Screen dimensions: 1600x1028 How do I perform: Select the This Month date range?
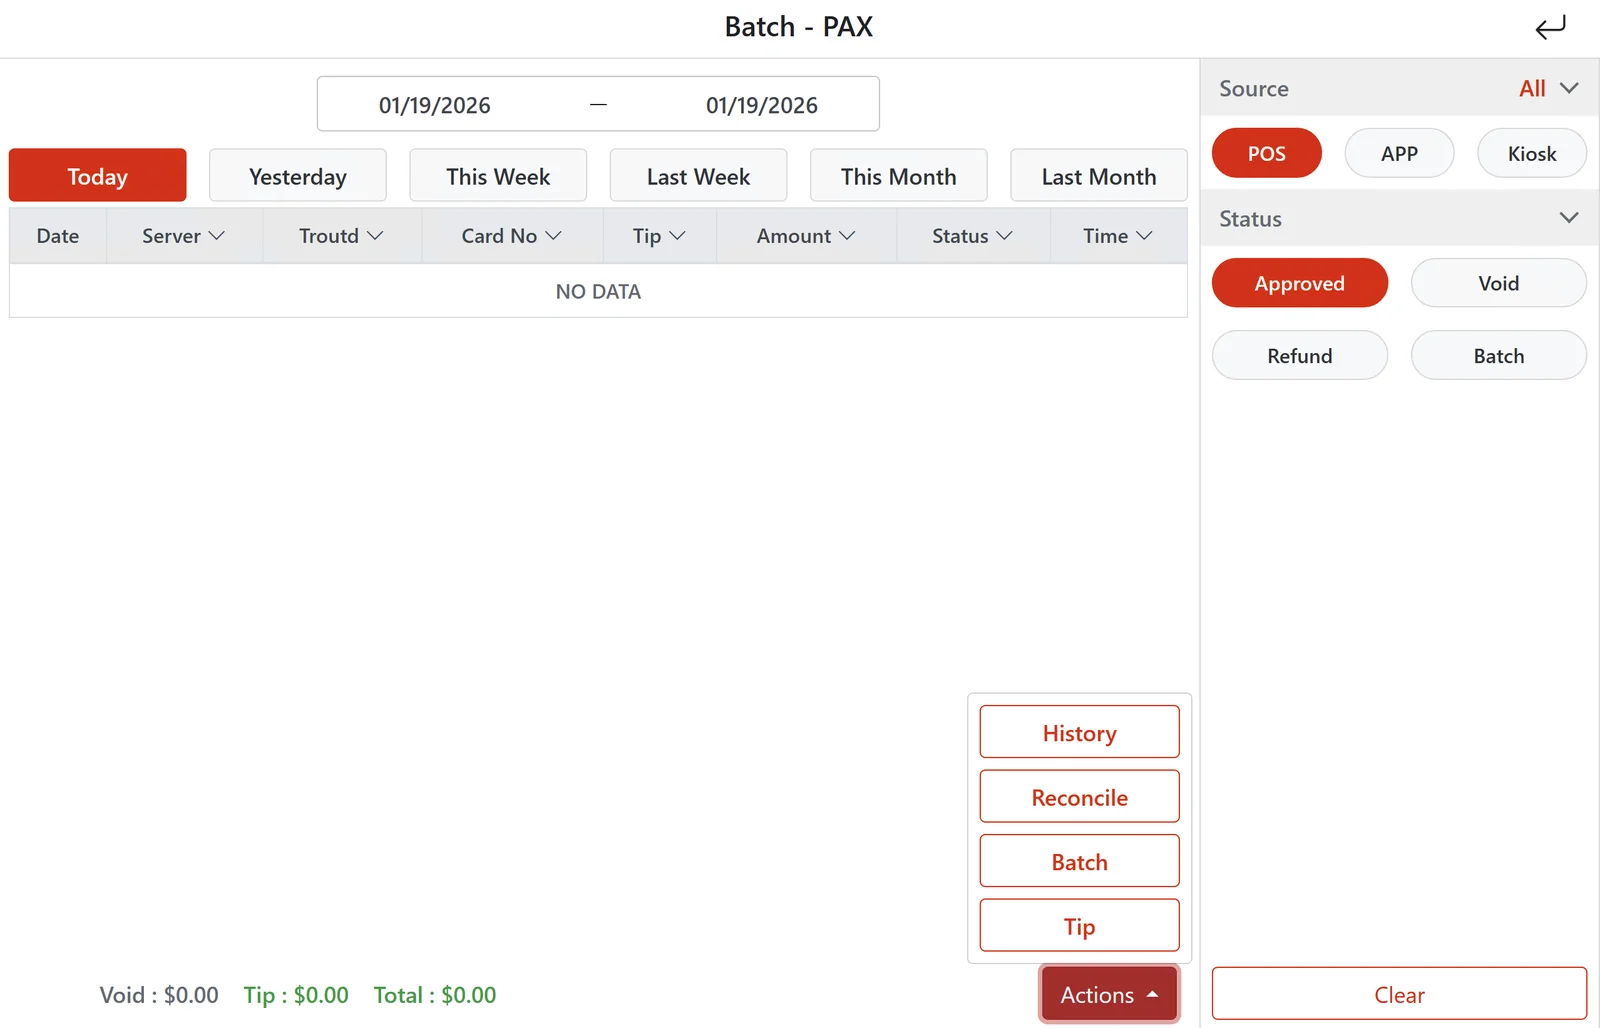click(x=899, y=176)
